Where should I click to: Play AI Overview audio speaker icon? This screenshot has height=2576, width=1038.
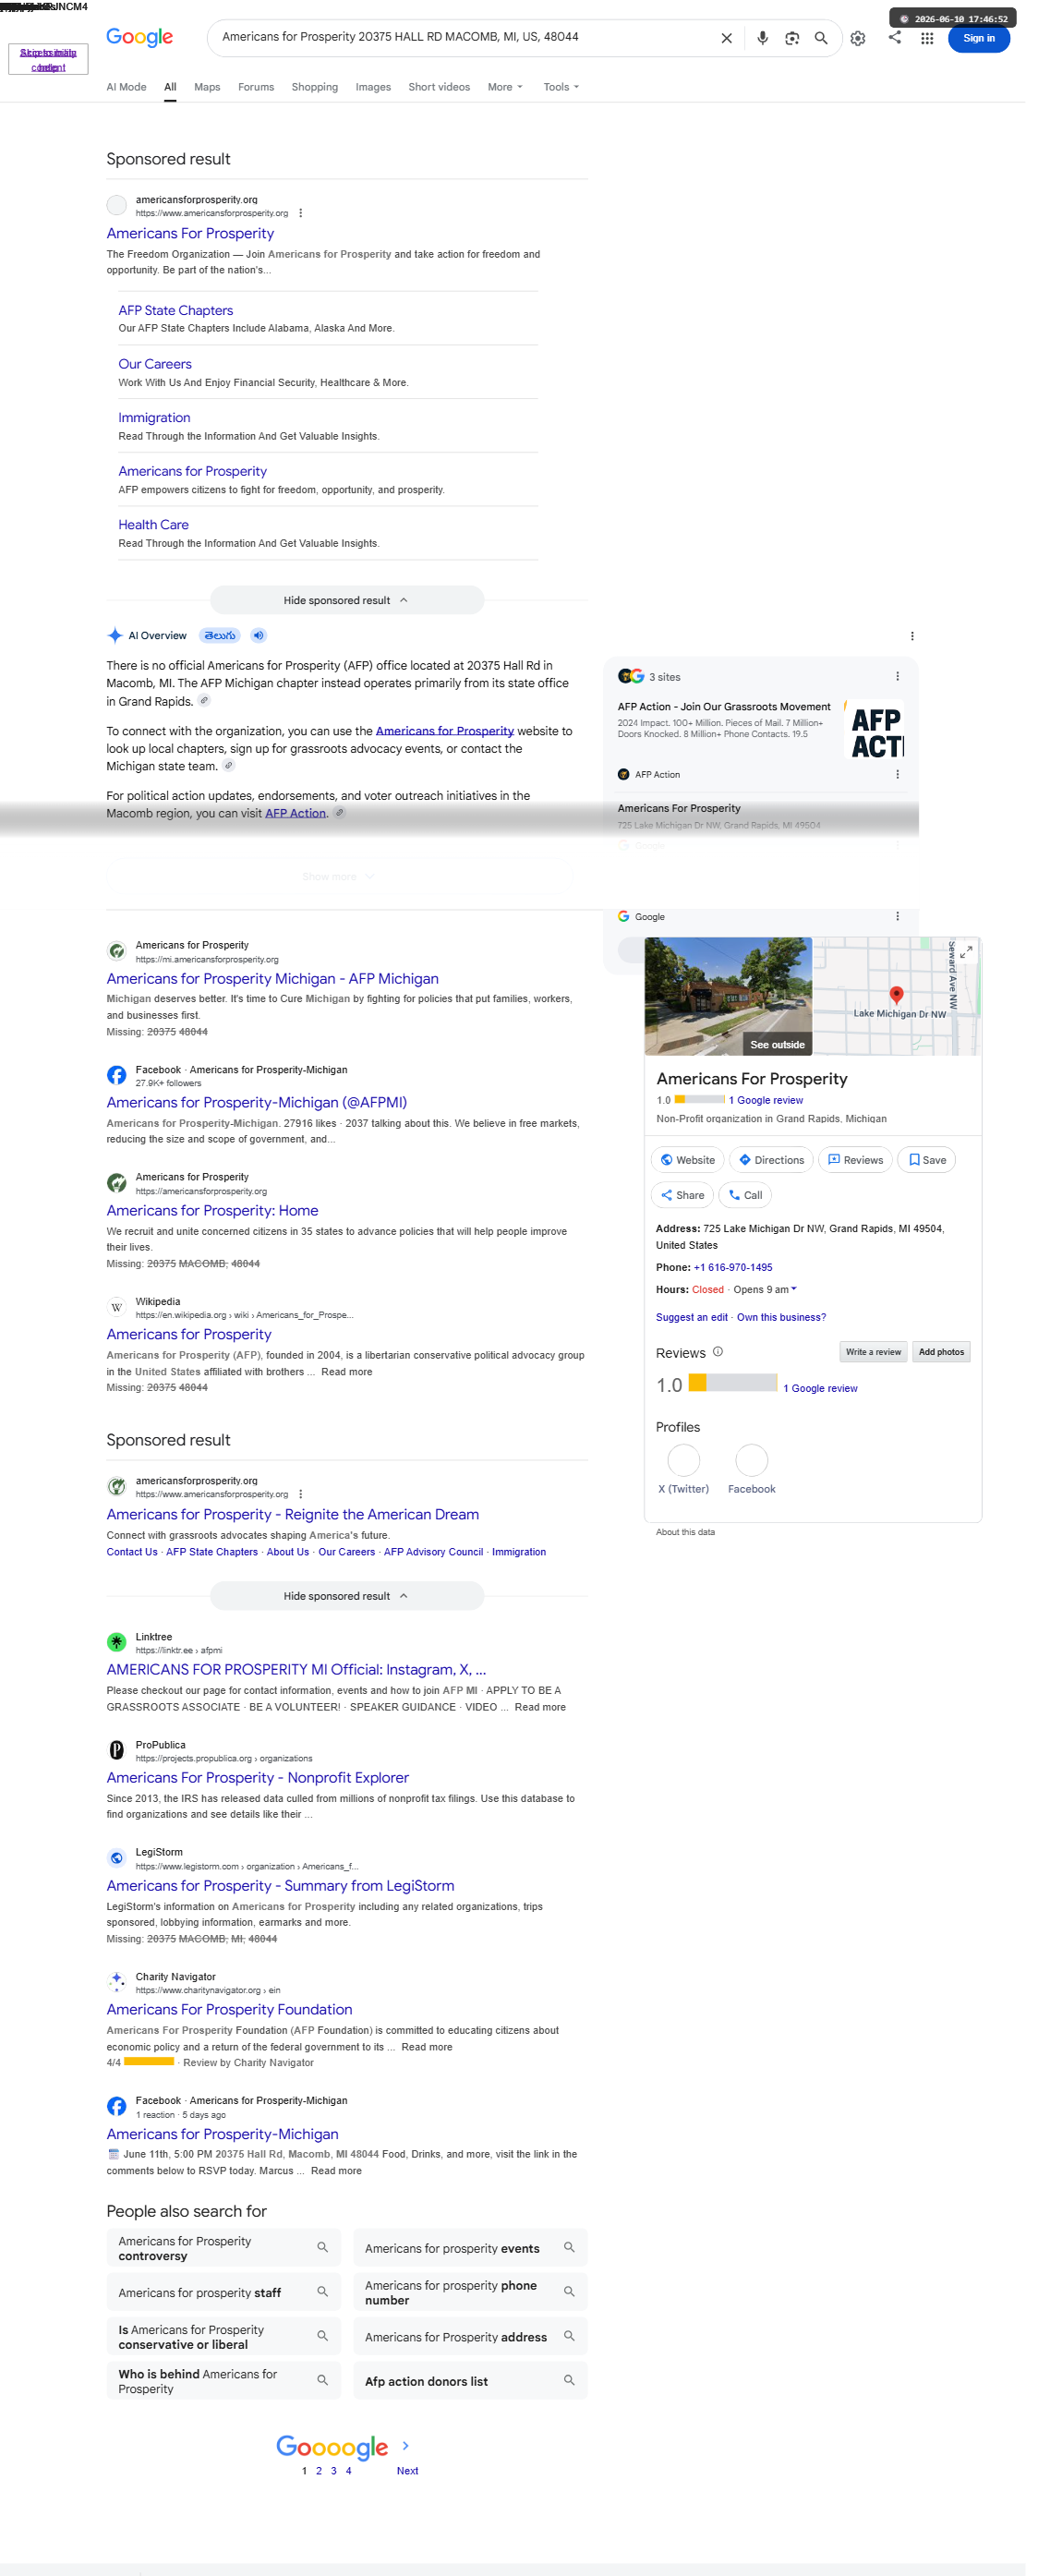point(258,635)
